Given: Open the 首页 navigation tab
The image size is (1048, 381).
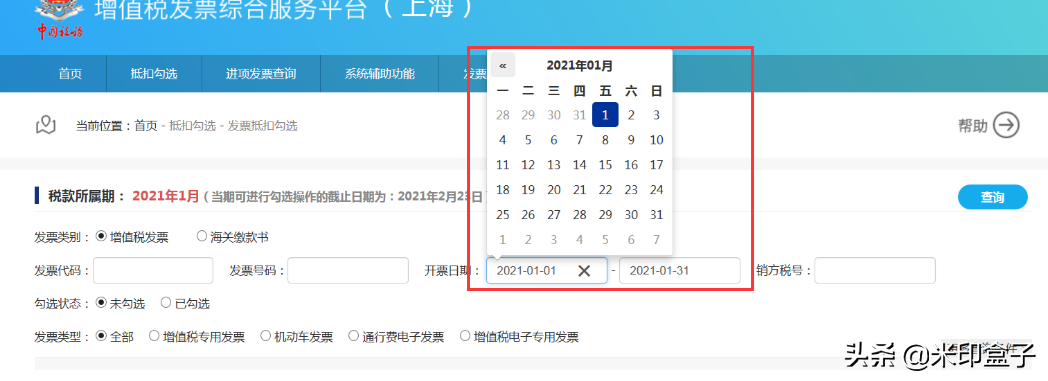Looking at the screenshot, I should coord(70,74).
